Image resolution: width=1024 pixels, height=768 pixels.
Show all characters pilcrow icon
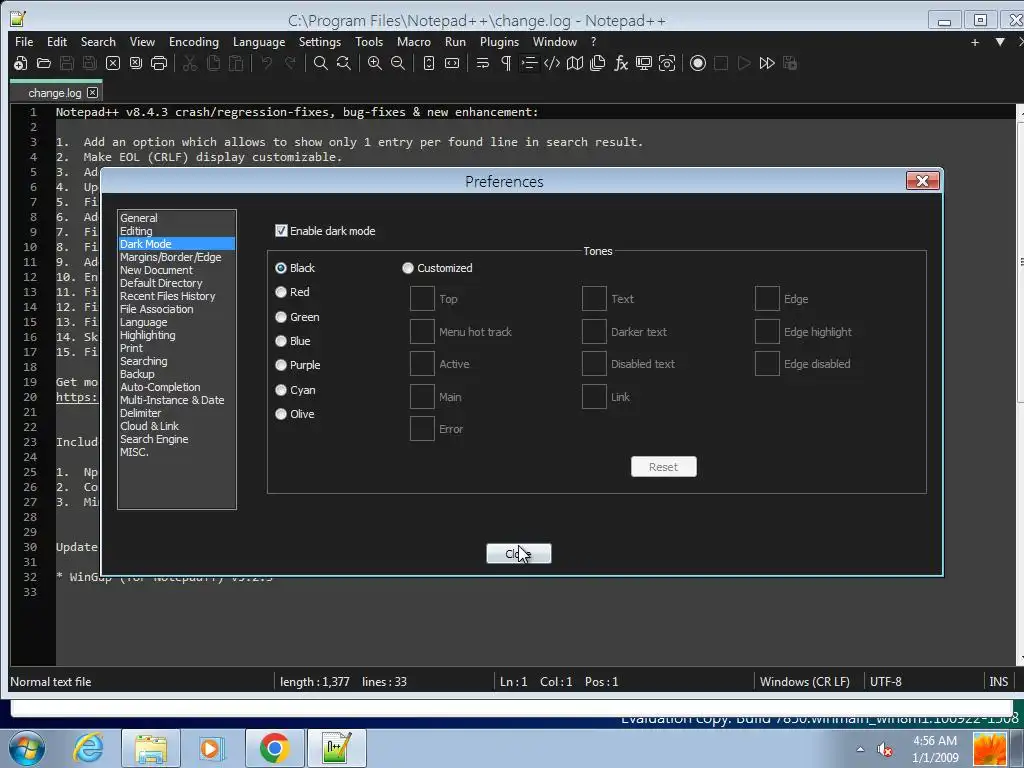tap(506, 63)
